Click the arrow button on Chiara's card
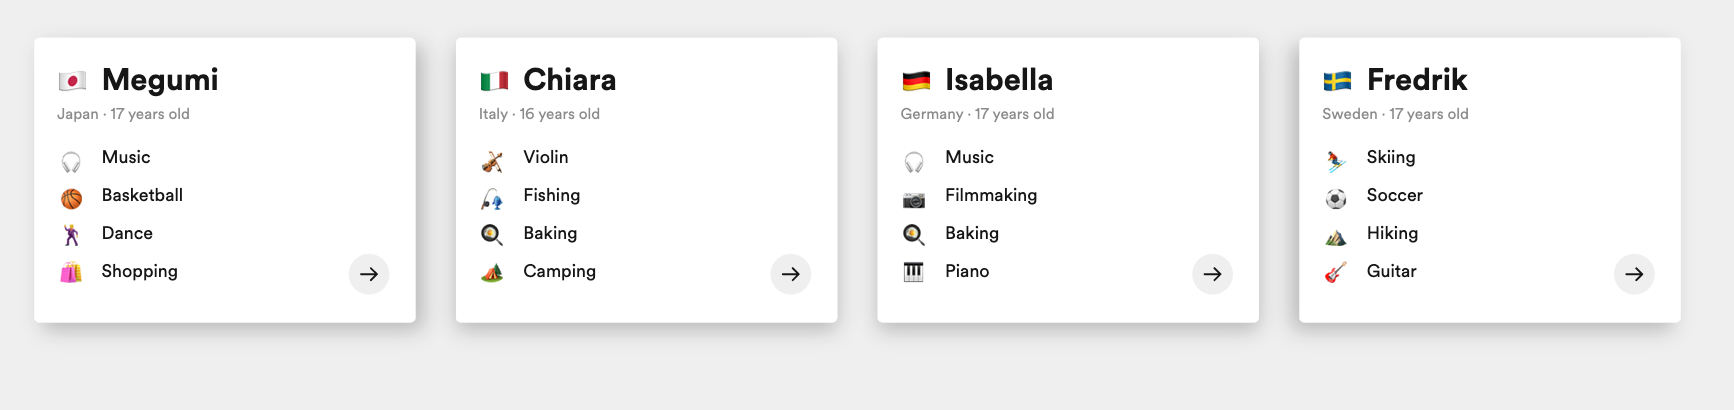The height and width of the screenshot is (410, 1734). (x=790, y=274)
